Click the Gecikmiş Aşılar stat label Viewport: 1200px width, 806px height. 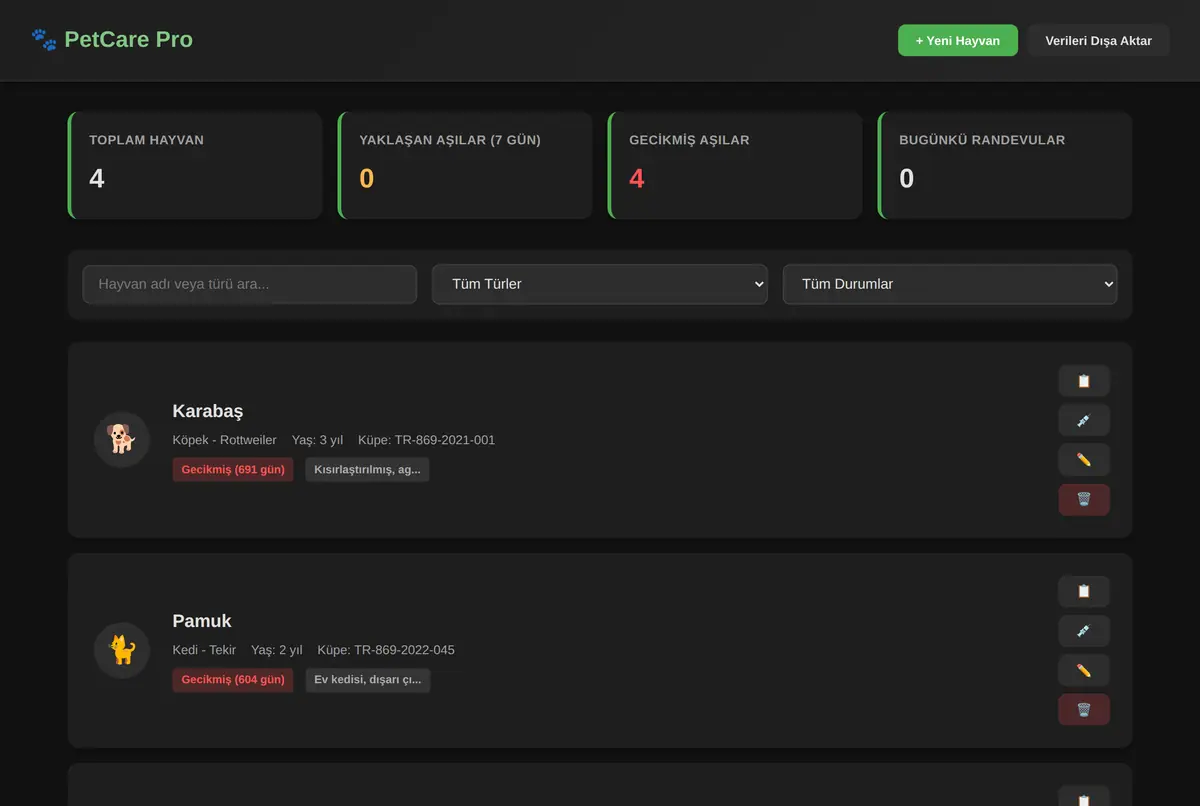point(689,140)
